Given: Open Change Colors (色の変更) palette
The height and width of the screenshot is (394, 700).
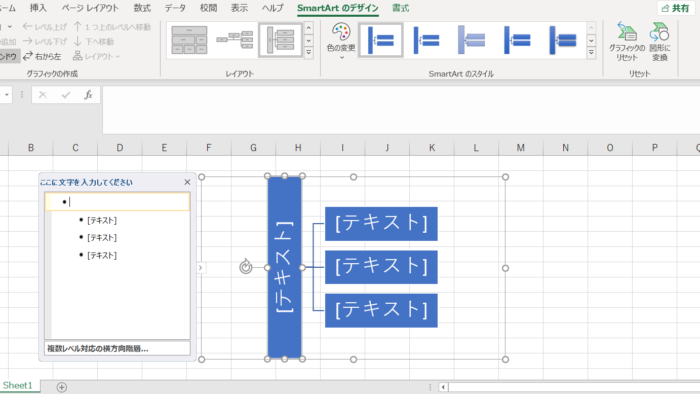Looking at the screenshot, I should [x=341, y=41].
